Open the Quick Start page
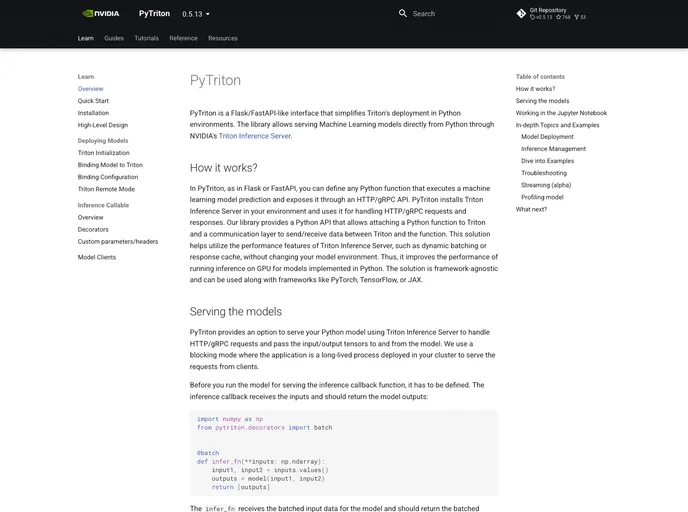688x512 pixels. (93, 100)
